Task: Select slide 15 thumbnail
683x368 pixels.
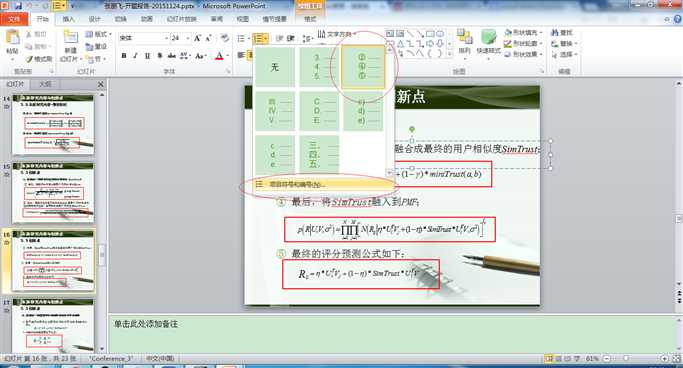Action: (53, 192)
